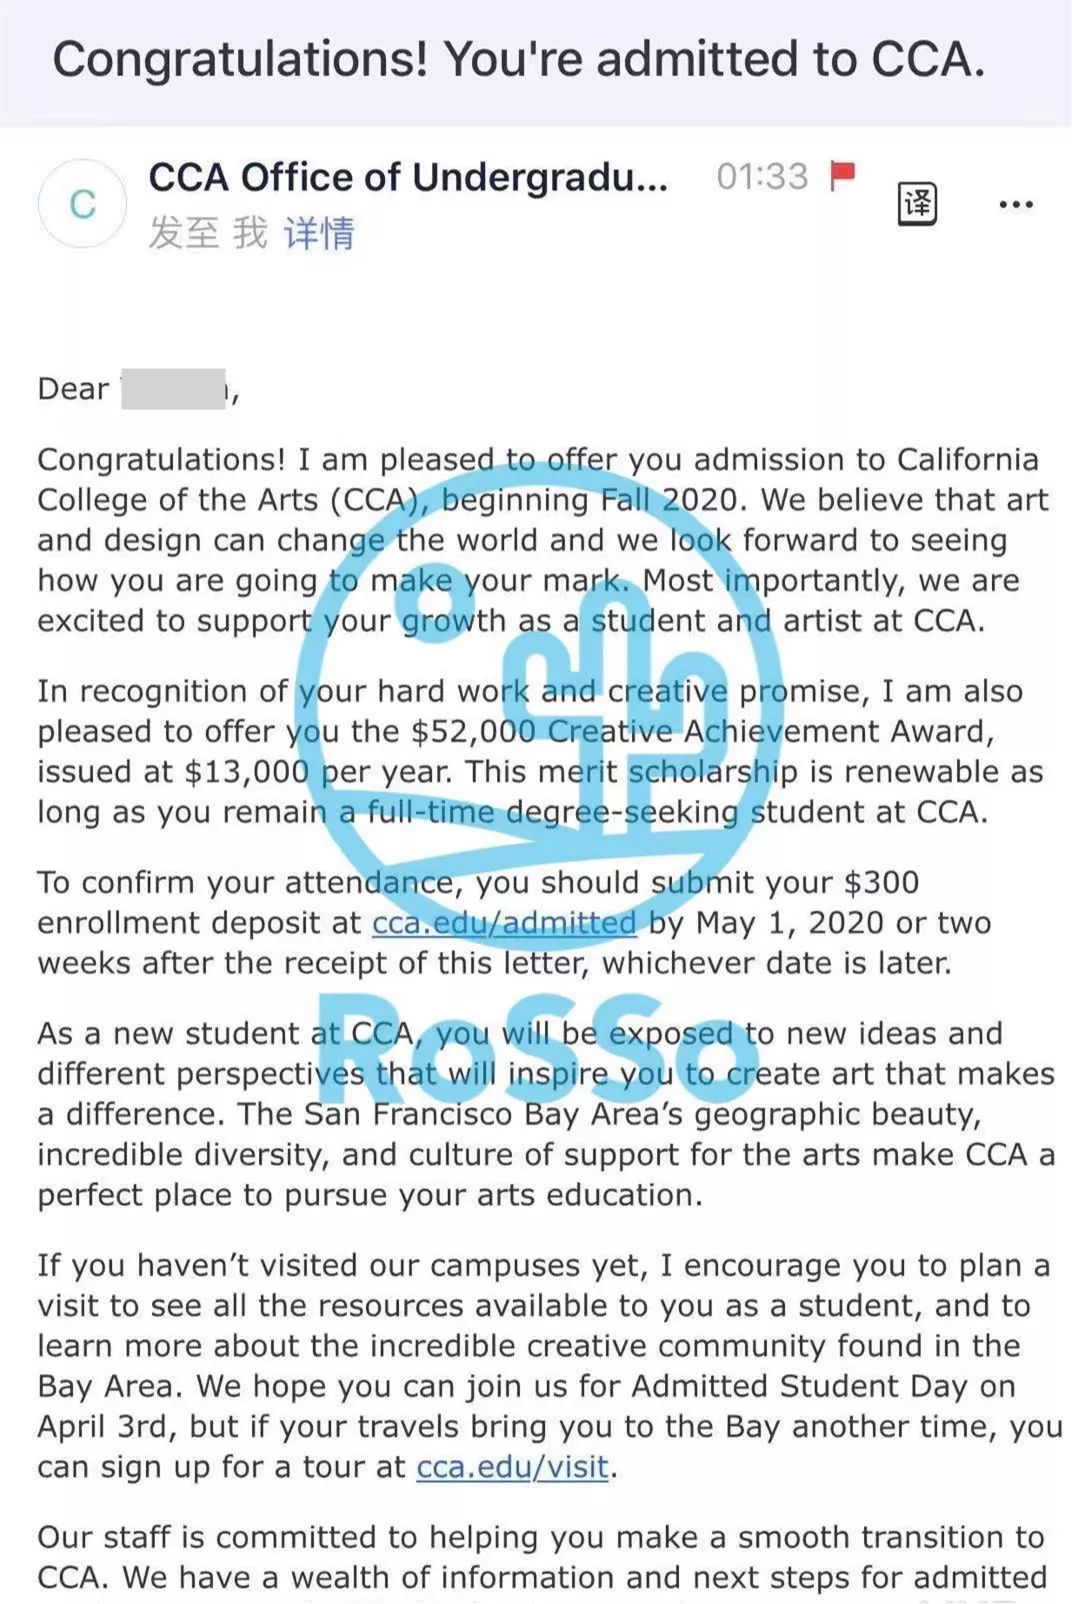
Task: Tap the subject line Congratulations! You're admitted
Action: pos(519,59)
